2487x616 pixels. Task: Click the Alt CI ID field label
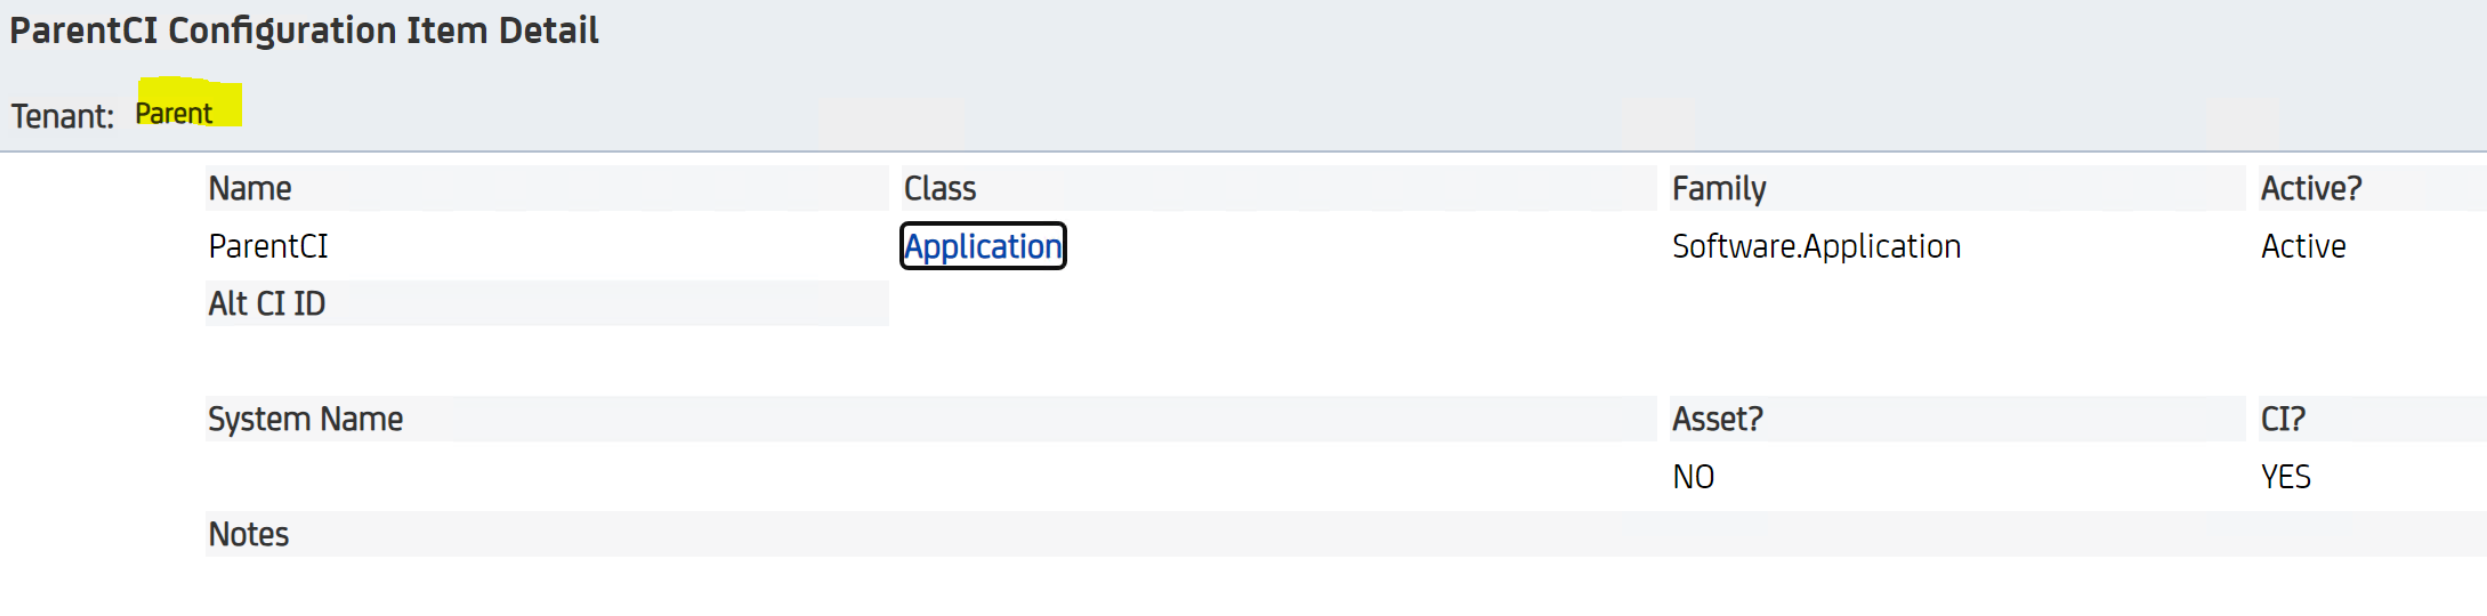point(267,303)
